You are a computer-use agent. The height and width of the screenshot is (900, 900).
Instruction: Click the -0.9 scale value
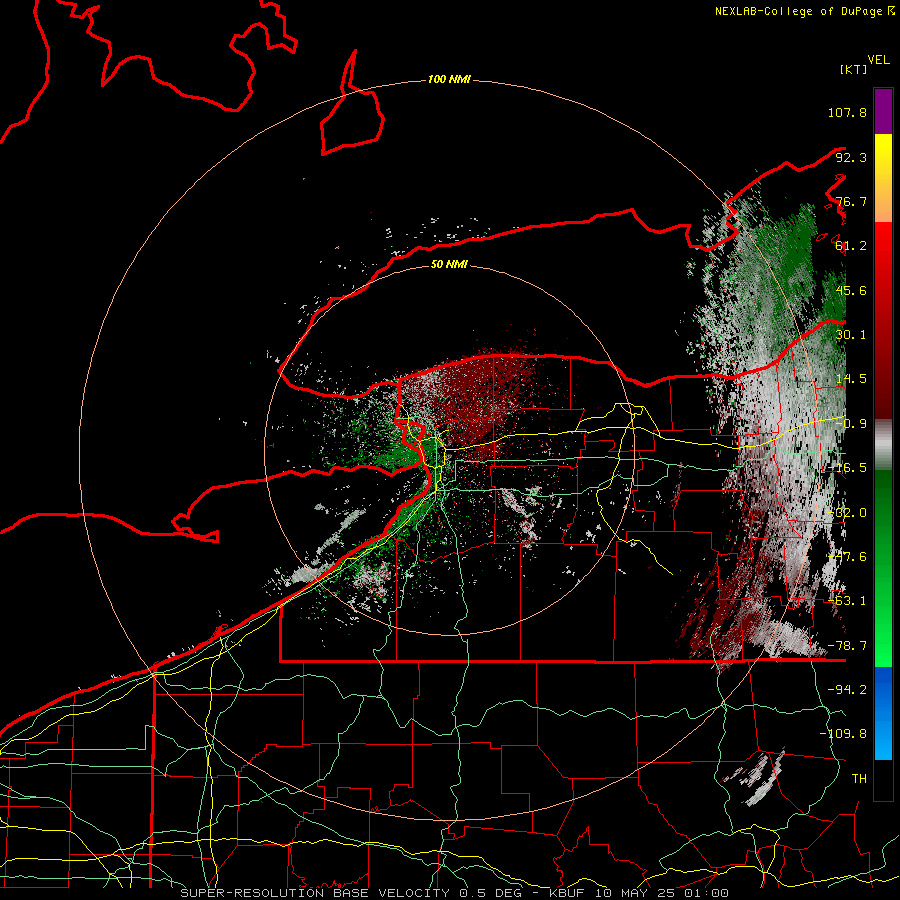pyautogui.click(x=851, y=424)
